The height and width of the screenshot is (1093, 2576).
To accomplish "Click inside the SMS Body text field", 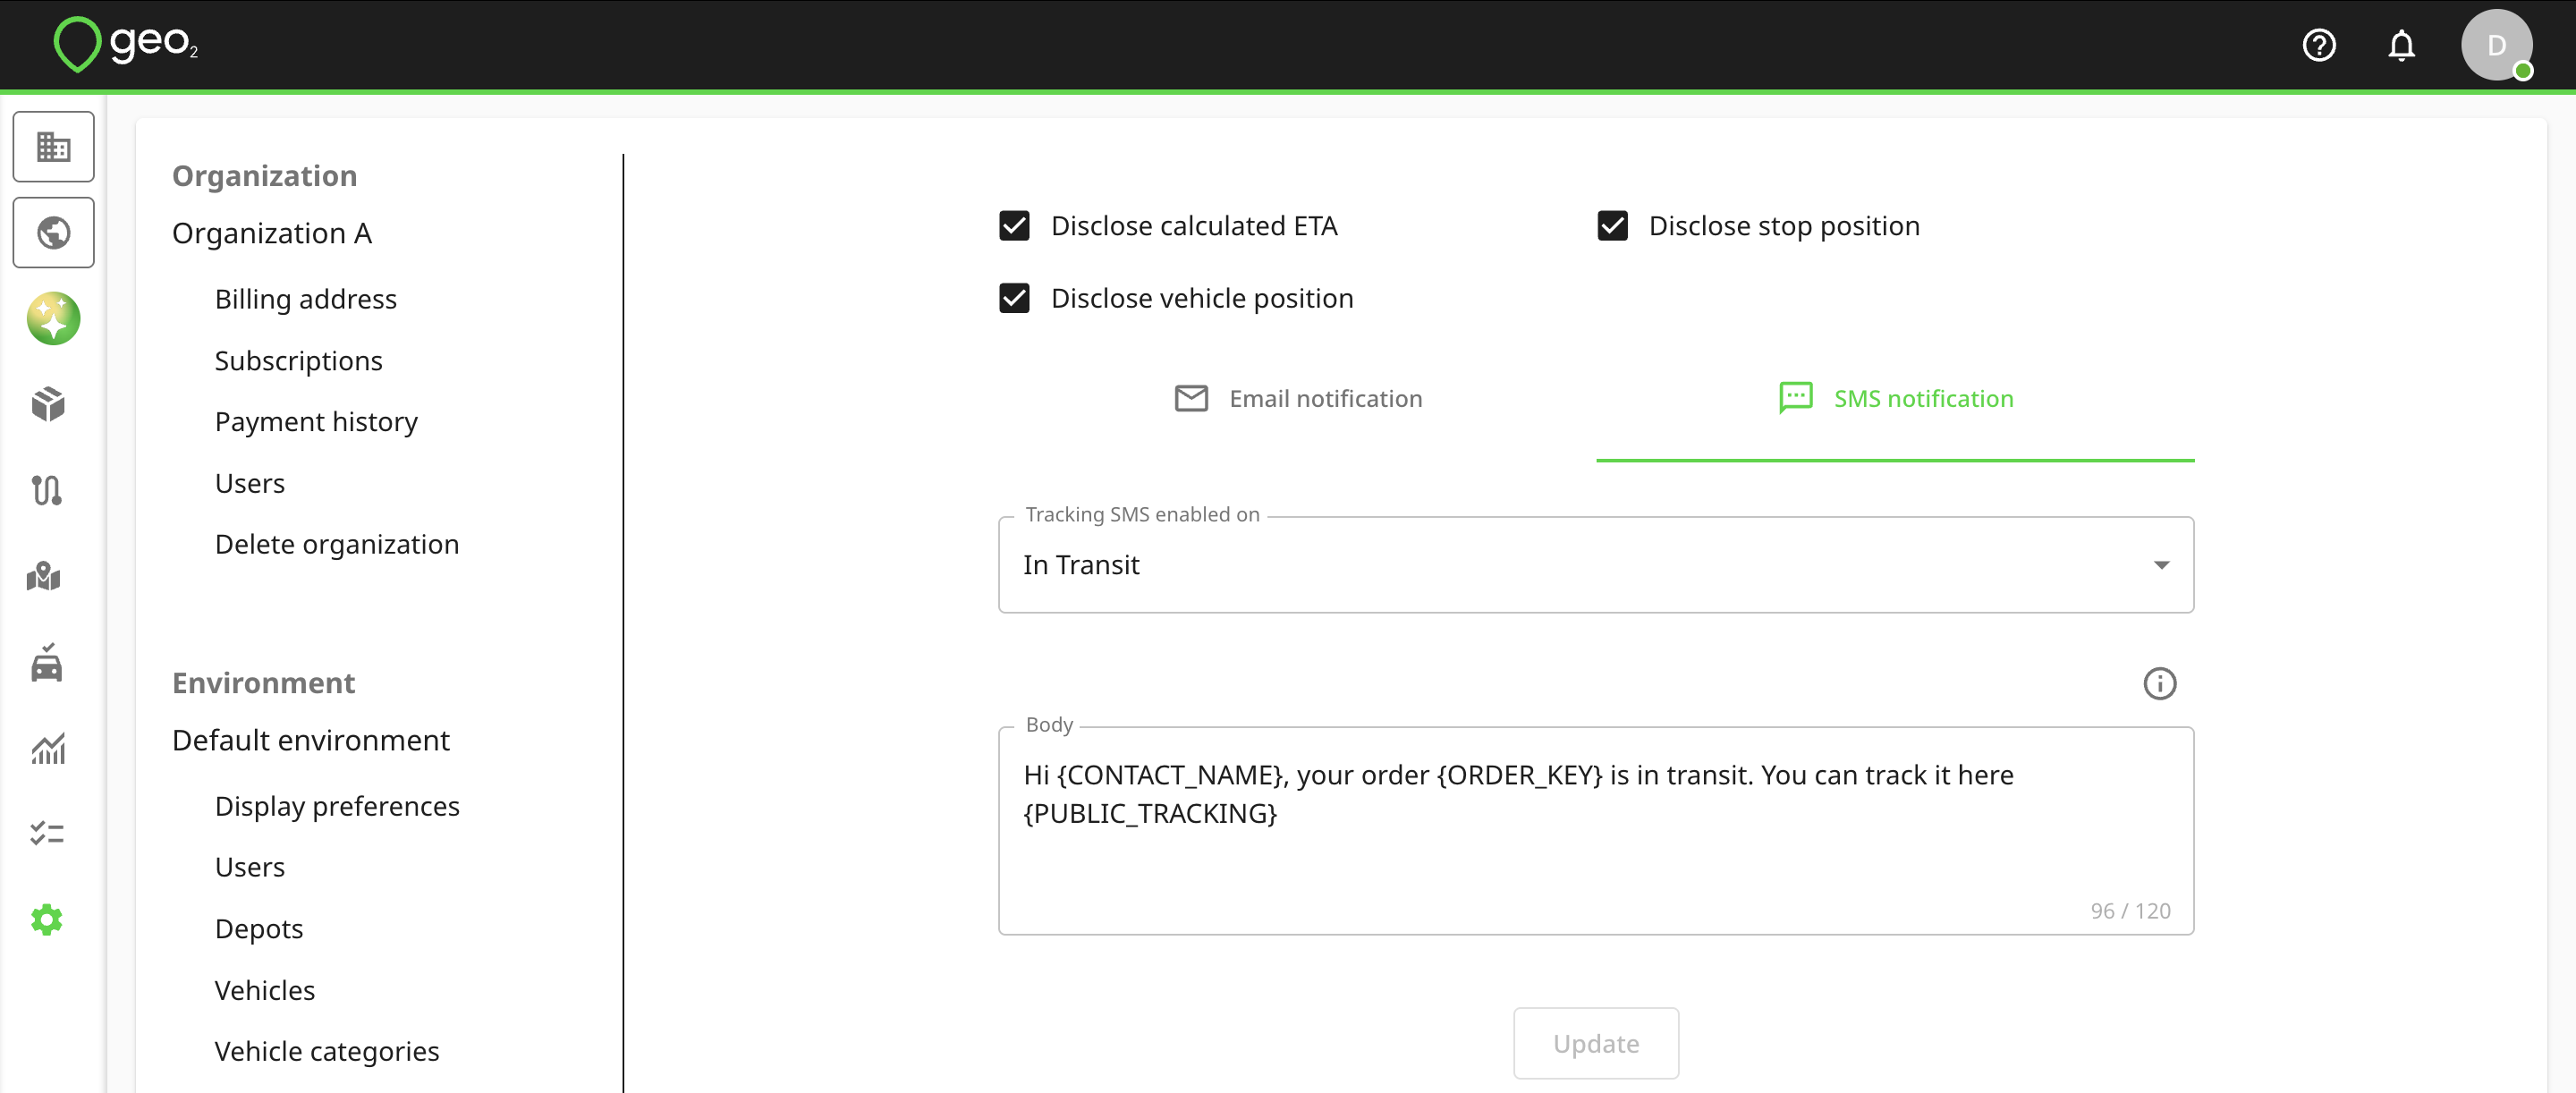I will coord(1596,831).
